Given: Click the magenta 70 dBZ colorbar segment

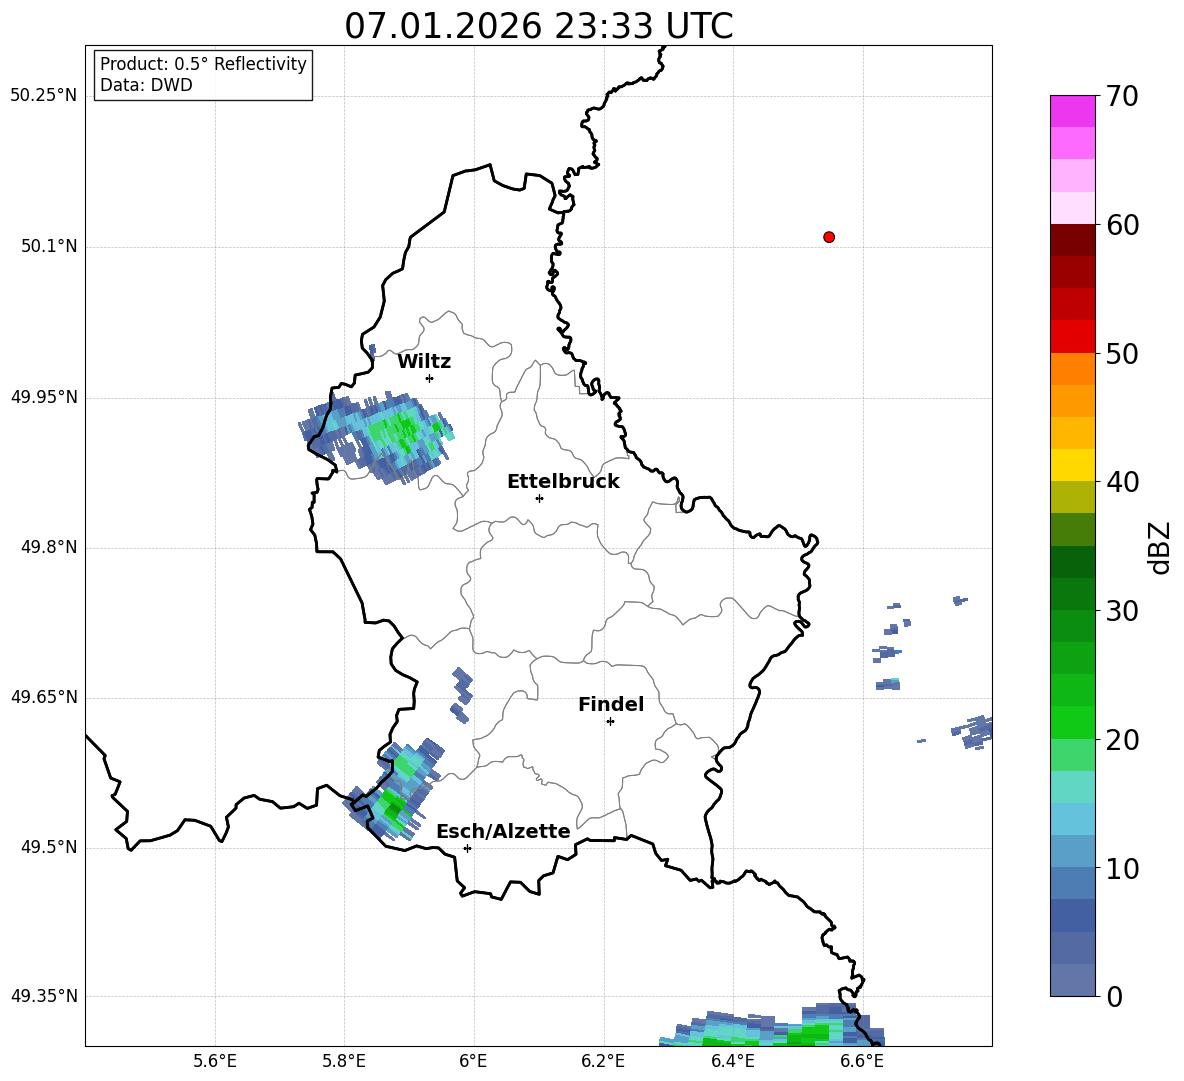Looking at the screenshot, I should 1072,111.
